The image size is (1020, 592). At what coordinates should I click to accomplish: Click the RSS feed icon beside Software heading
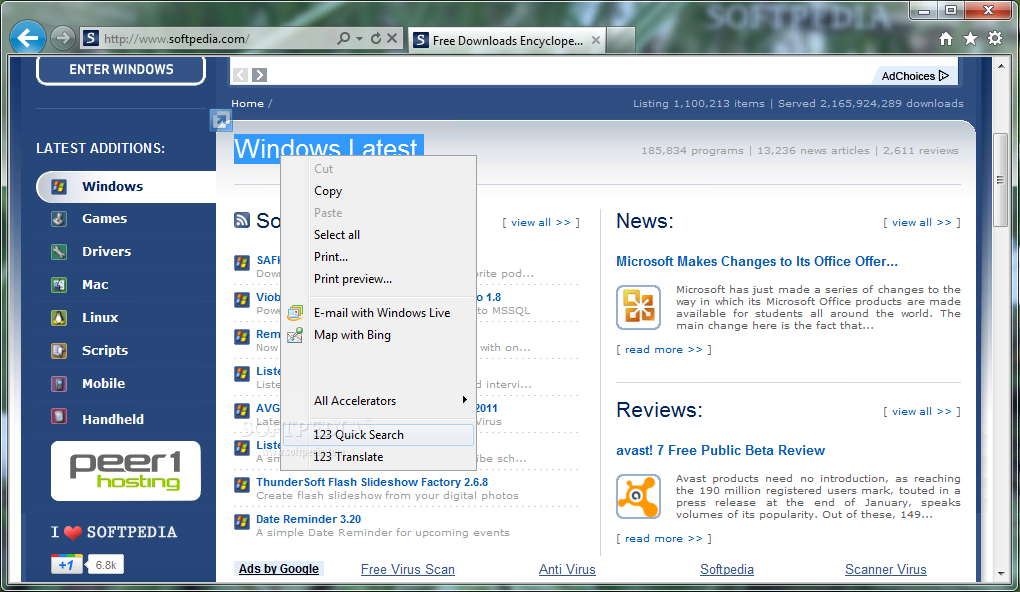(x=242, y=221)
